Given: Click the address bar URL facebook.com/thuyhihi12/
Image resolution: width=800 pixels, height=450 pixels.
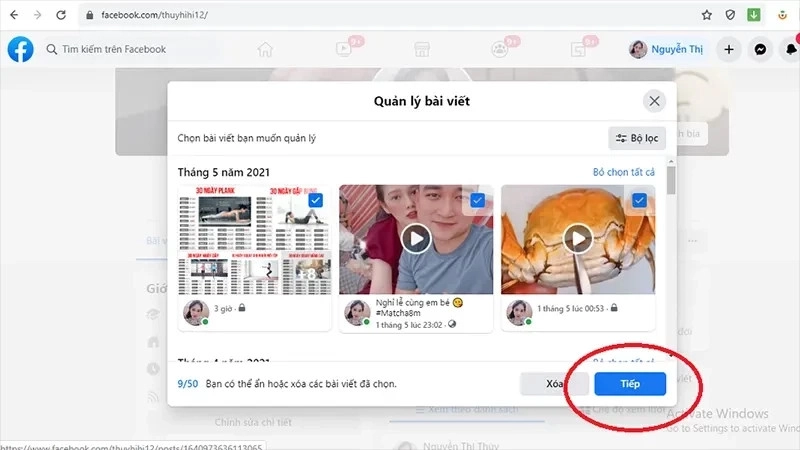Looking at the screenshot, I should 154,15.
